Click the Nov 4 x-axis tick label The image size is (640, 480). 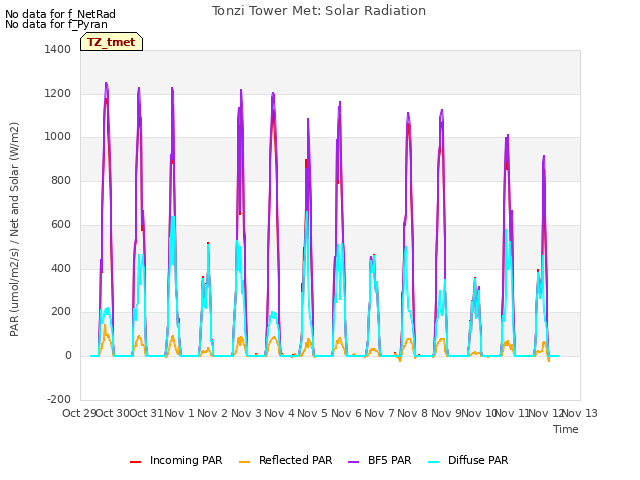280,413
